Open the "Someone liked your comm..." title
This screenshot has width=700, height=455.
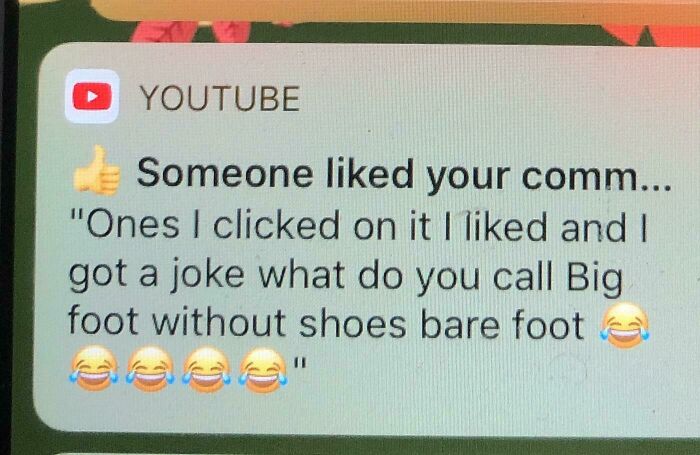tap(404, 174)
